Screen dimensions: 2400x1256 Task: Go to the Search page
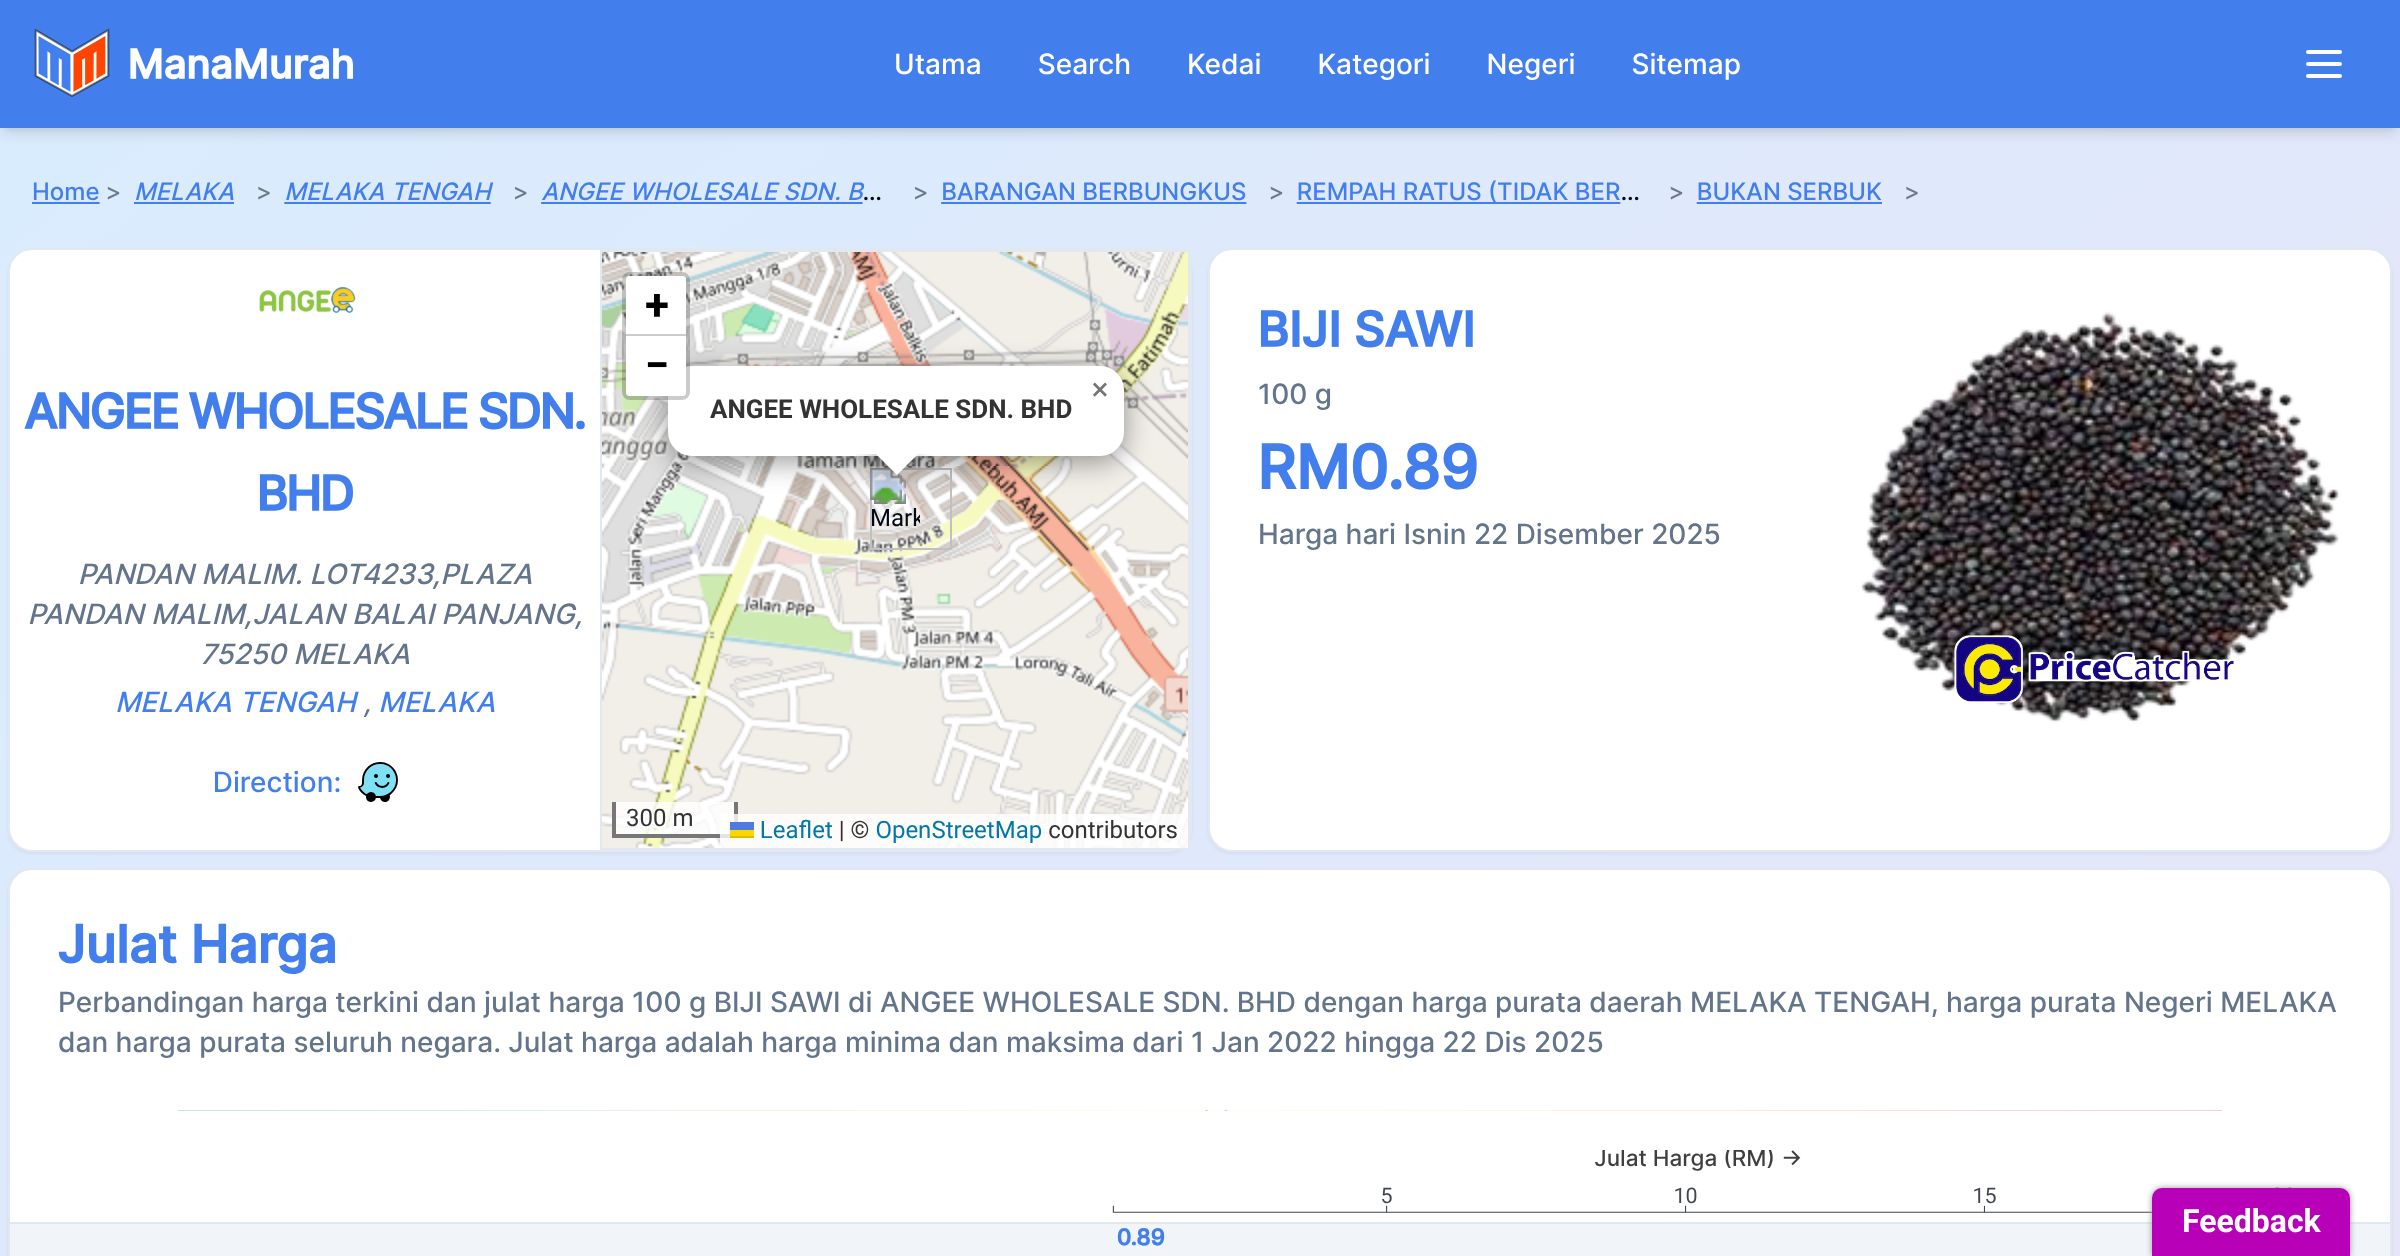pyautogui.click(x=1083, y=64)
